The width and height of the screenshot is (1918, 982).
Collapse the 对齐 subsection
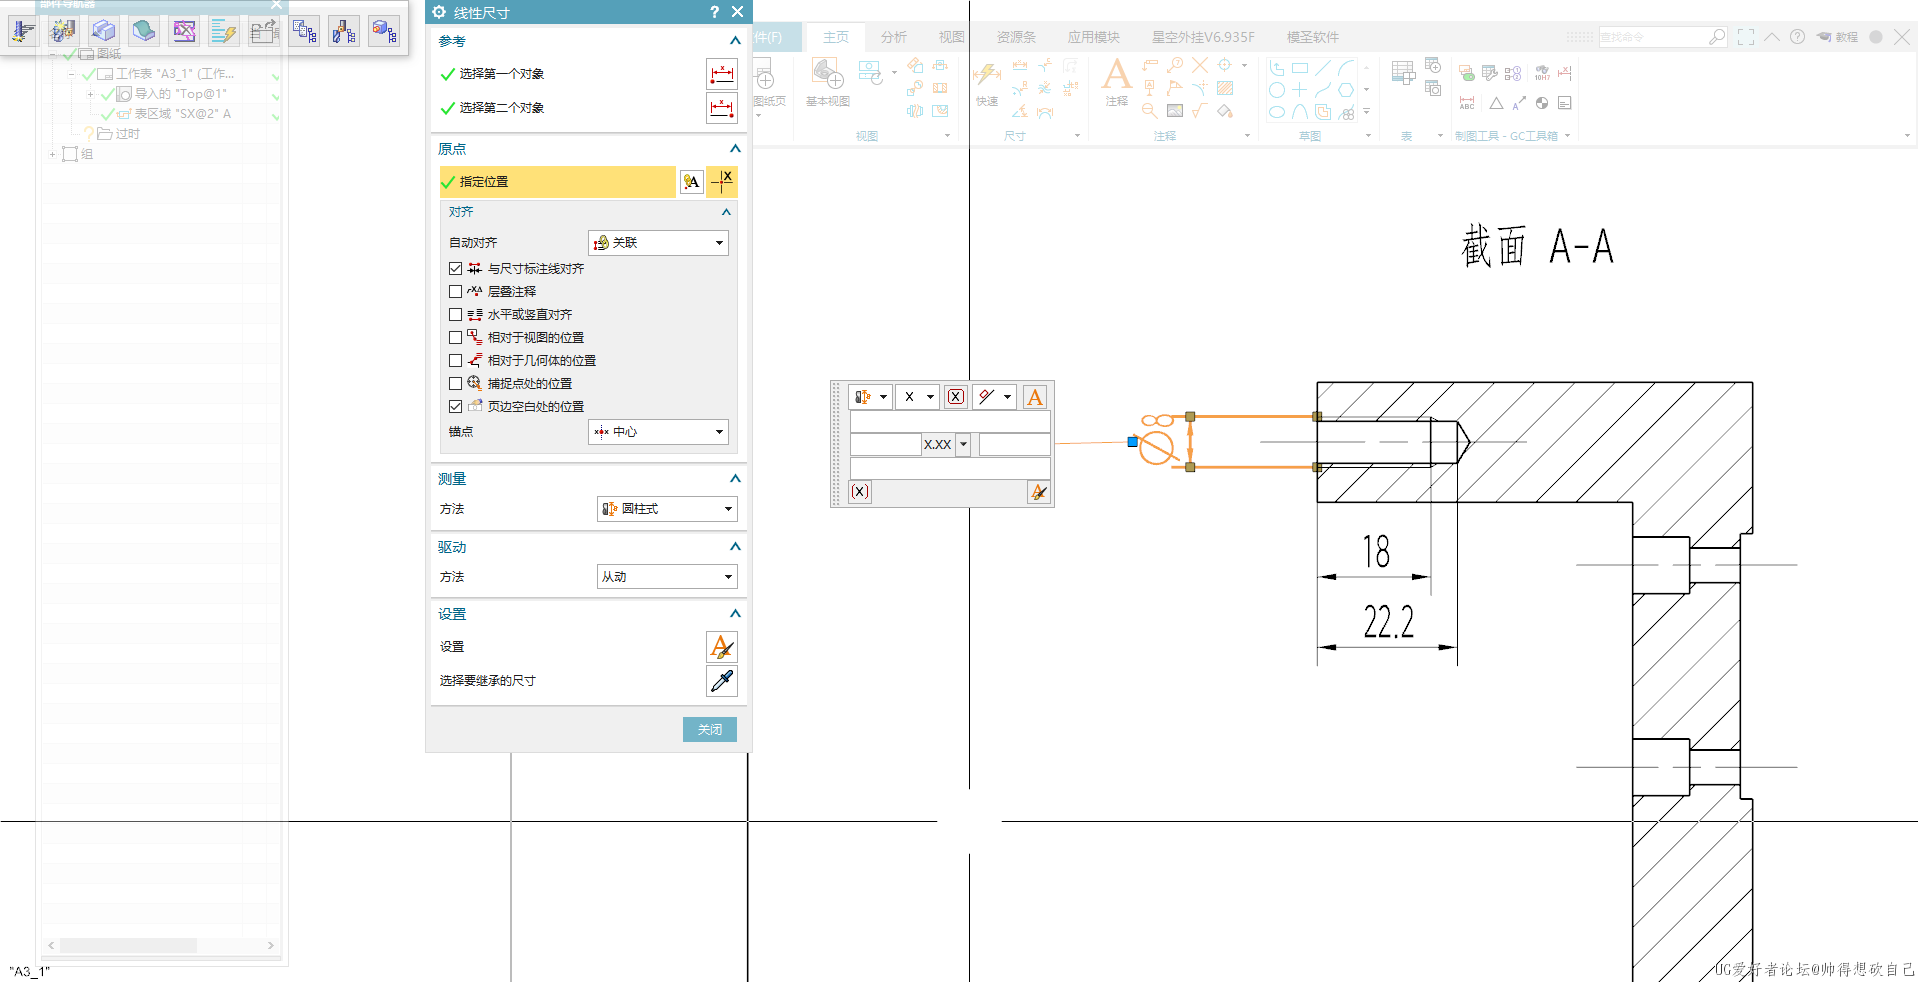pyautogui.click(x=726, y=212)
